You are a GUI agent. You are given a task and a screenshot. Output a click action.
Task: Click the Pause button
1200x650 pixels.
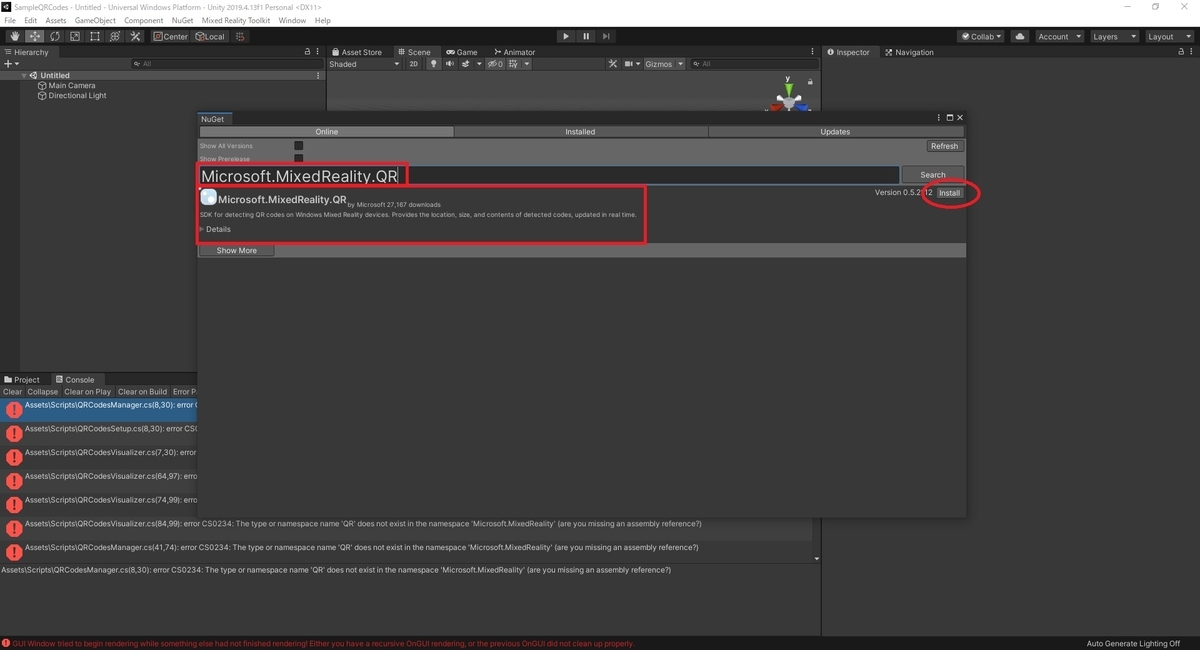pos(586,36)
